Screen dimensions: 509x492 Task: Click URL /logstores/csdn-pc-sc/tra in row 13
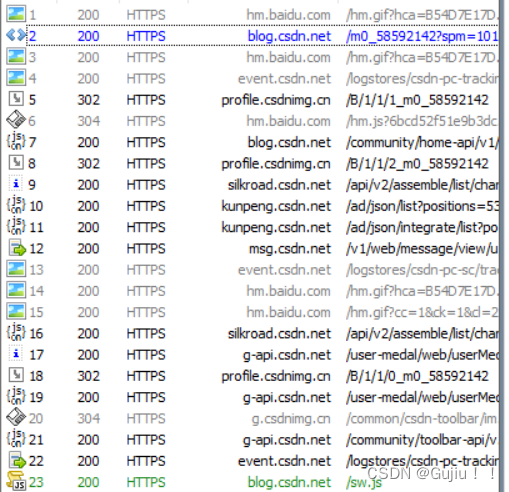[422, 270]
